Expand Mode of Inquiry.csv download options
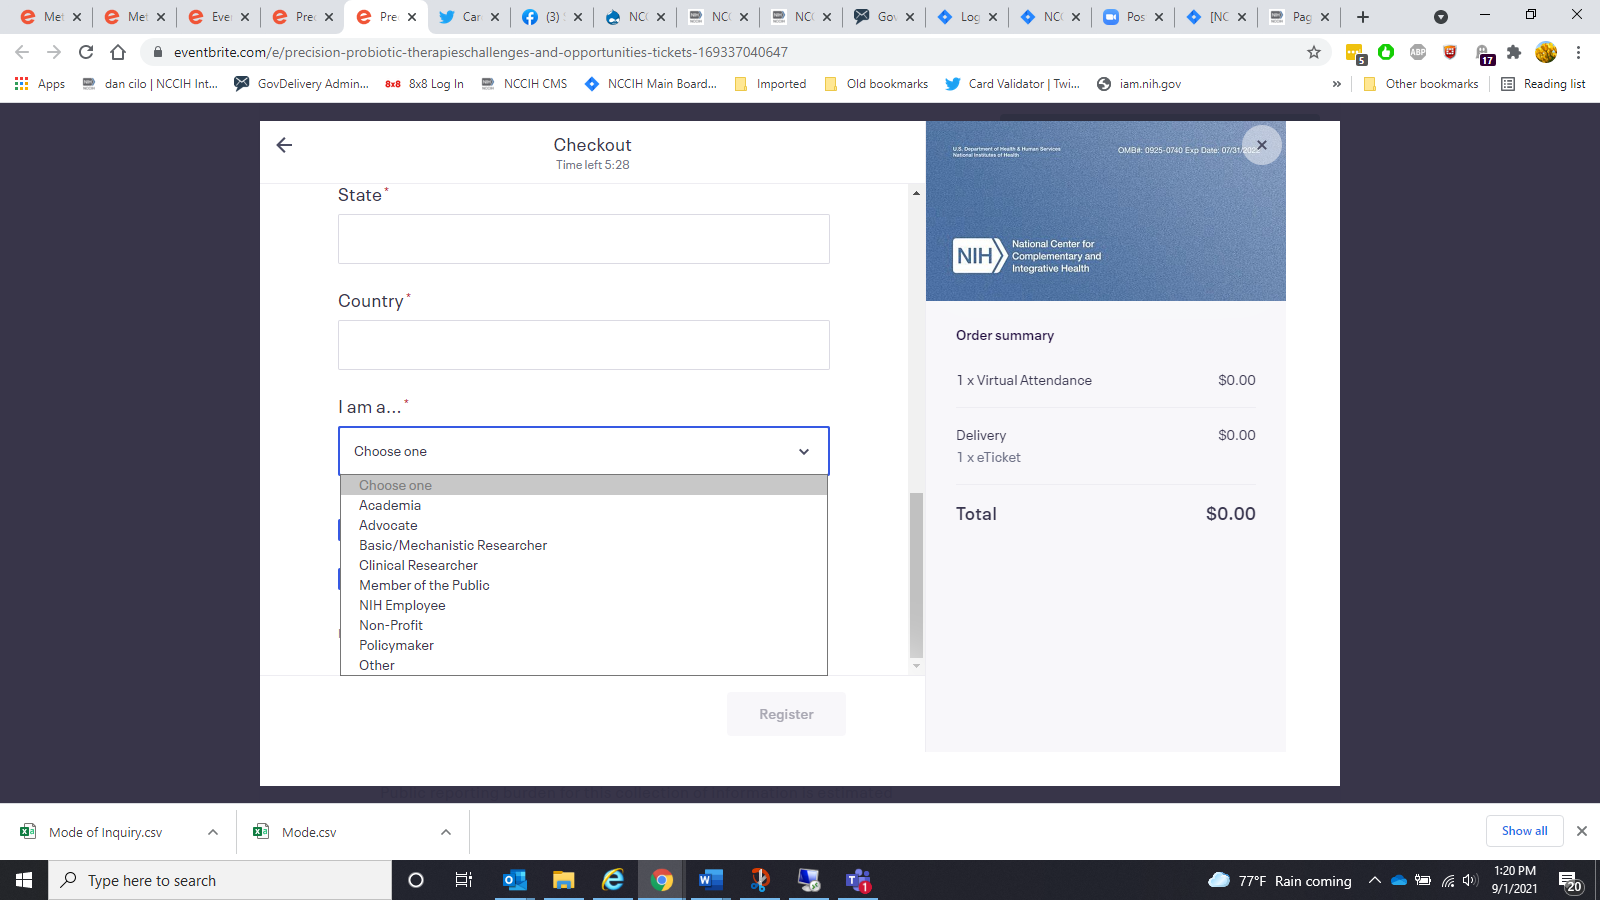 click(213, 832)
